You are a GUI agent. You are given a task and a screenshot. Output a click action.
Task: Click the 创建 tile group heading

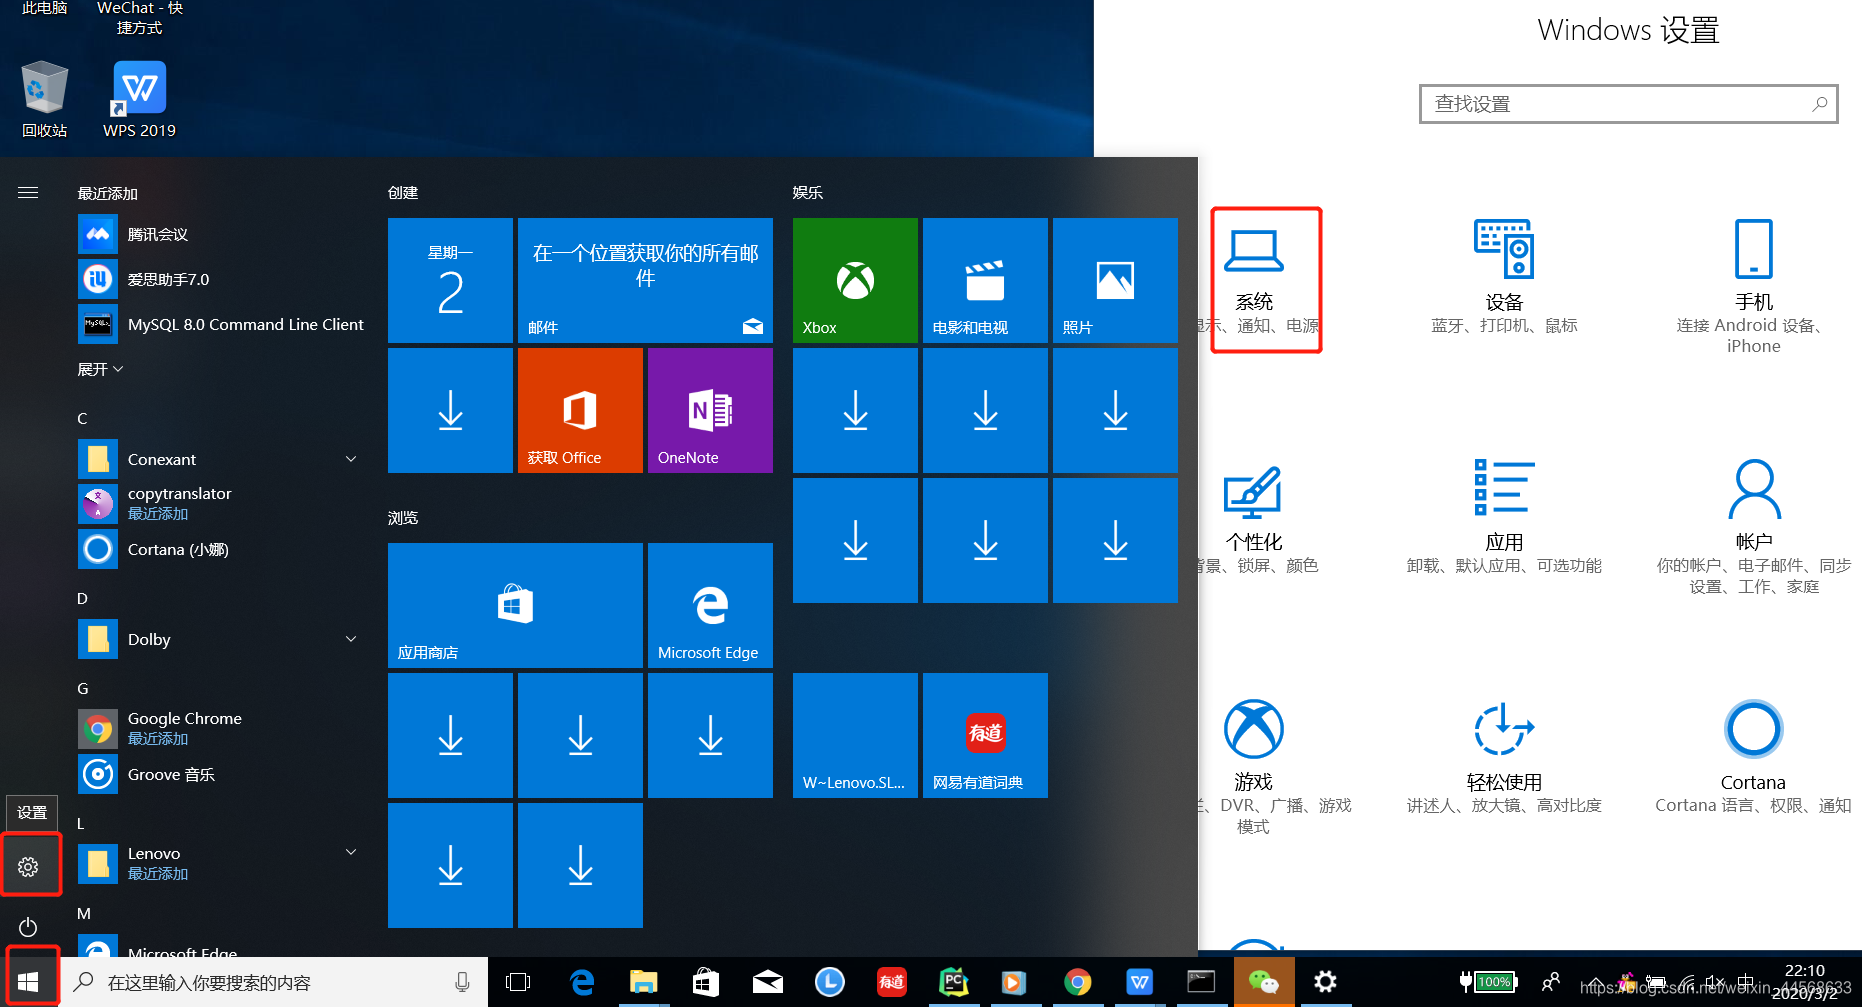pyautogui.click(x=403, y=192)
